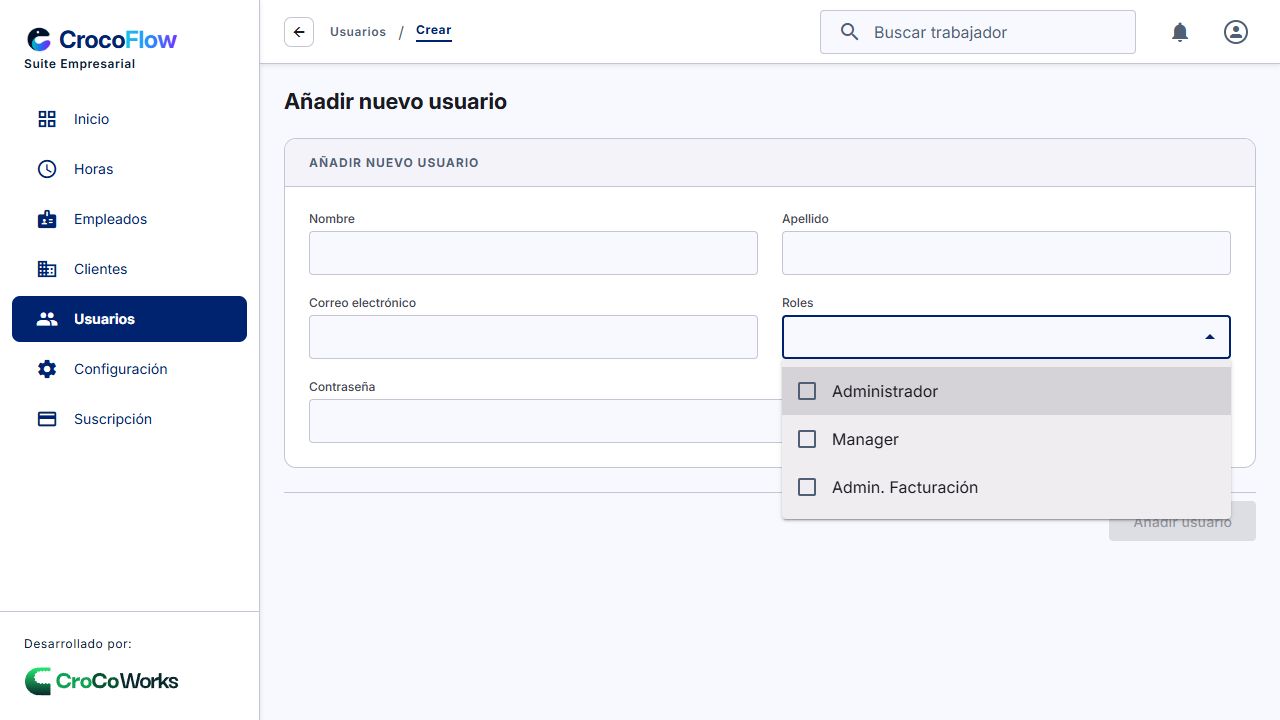Viewport: 1280px width, 720px height.
Task: Click the Usuarios people icon
Action: coord(47,319)
